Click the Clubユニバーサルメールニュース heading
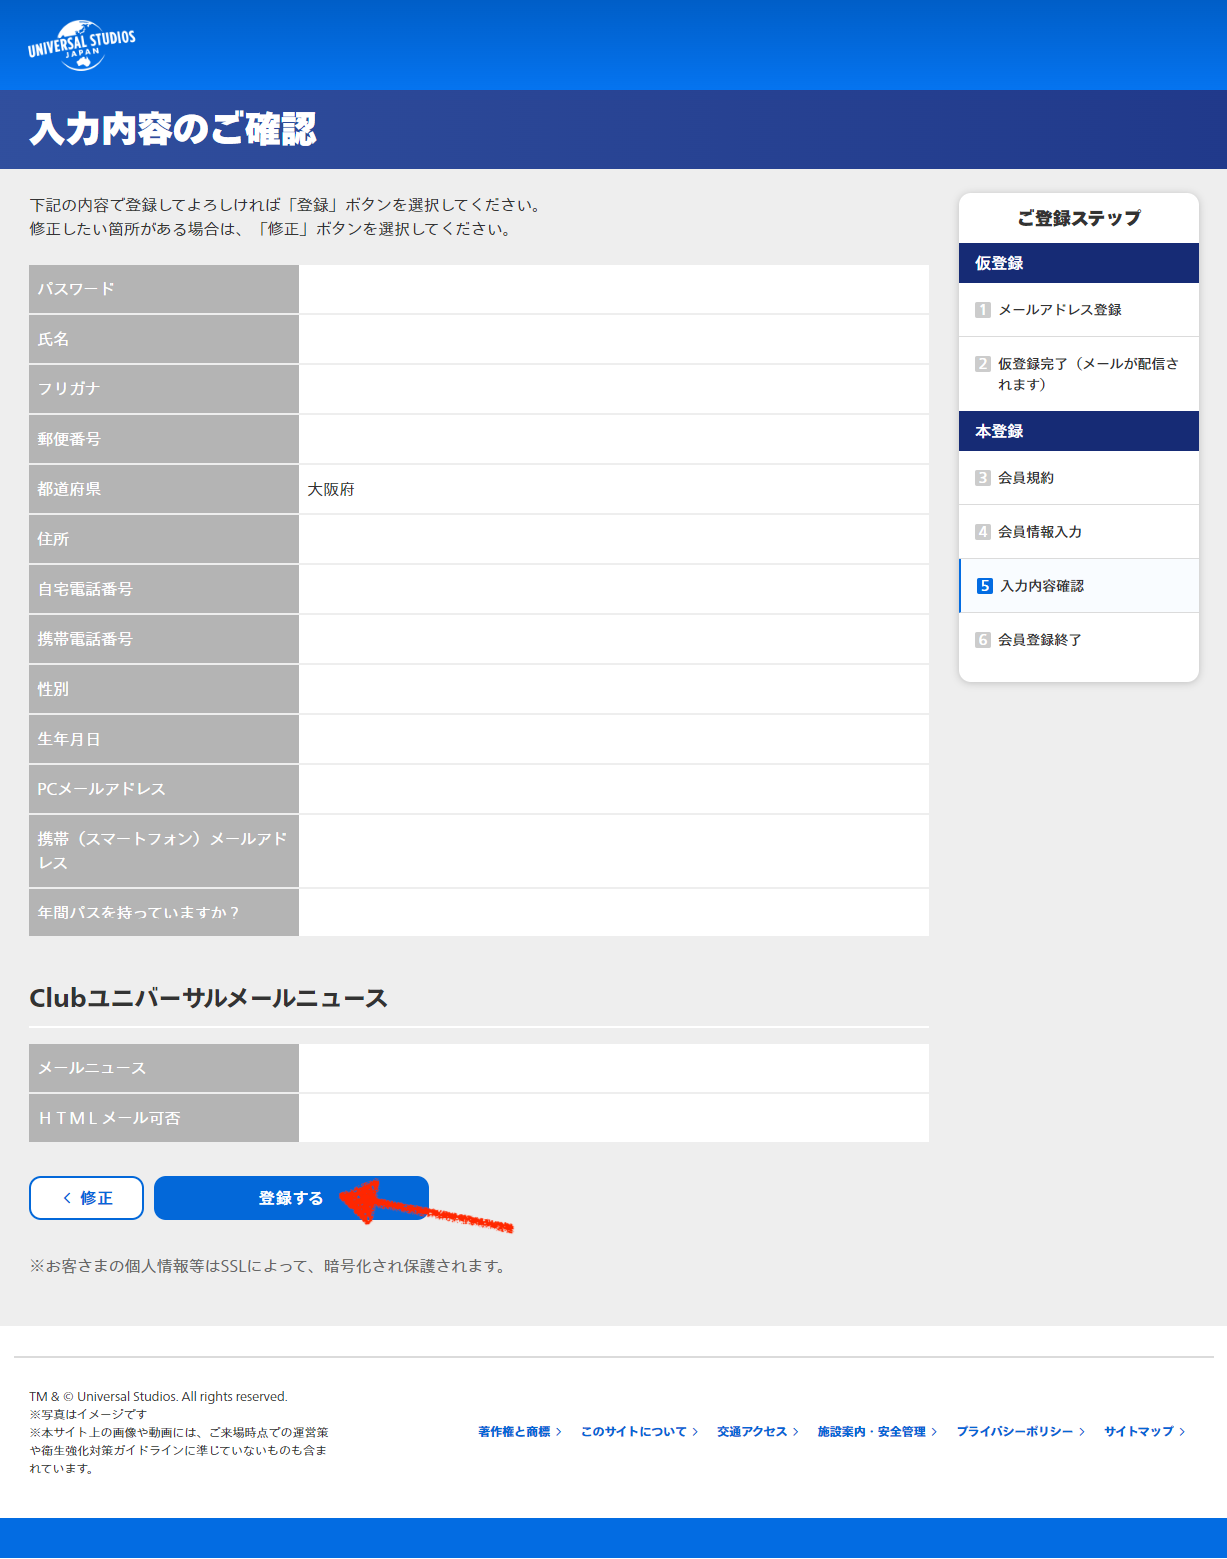The height and width of the screenshot is (1559, 1227). click(209, 998)
